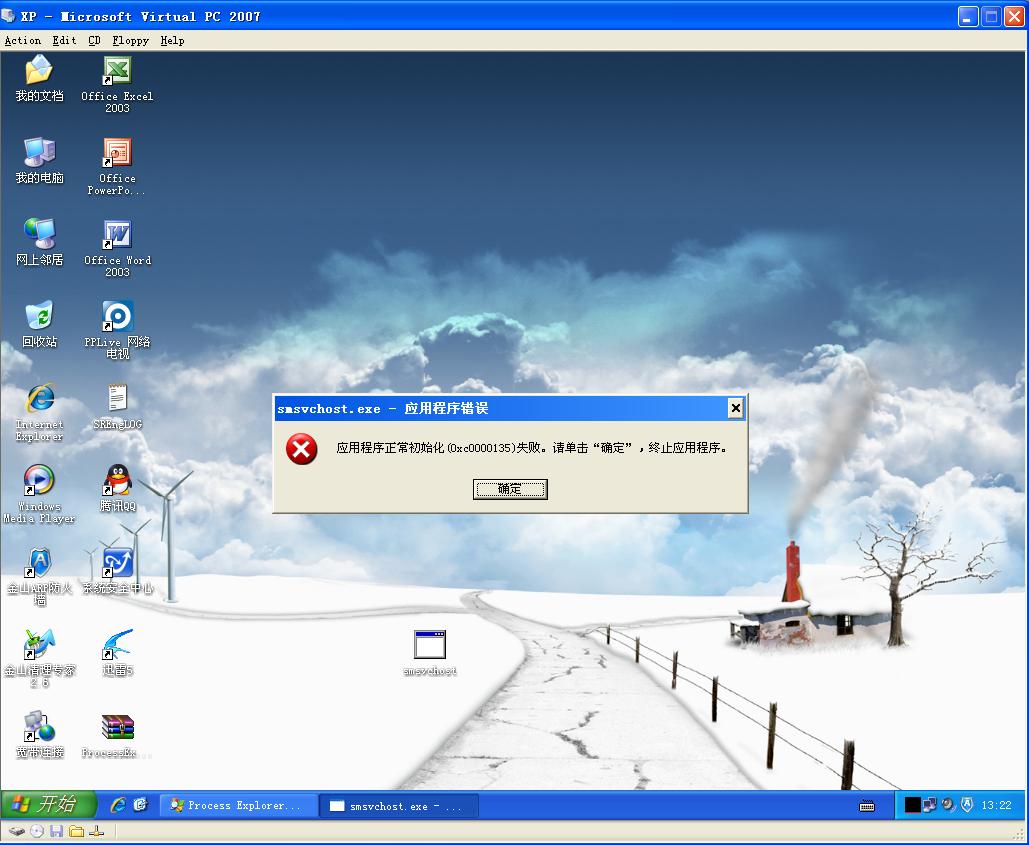This screenshot has height=845, width=1029.
Task: Click the black square tray icon
Action: coord(912,805)
